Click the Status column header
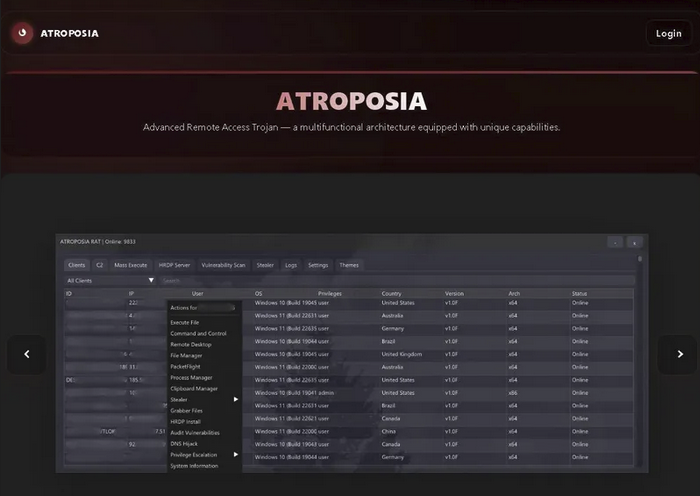This screenshot has height=496, width=700. (x=580, y=293)
